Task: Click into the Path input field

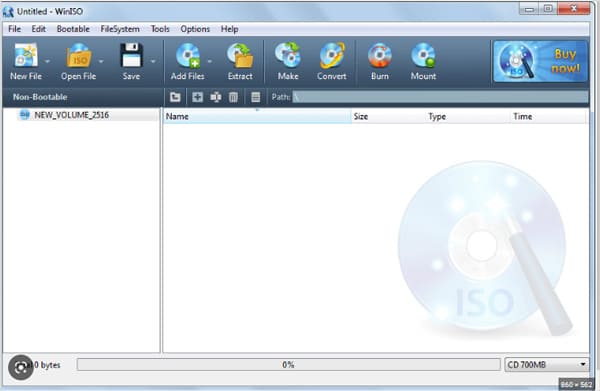Action: click(x=440, y=97)
